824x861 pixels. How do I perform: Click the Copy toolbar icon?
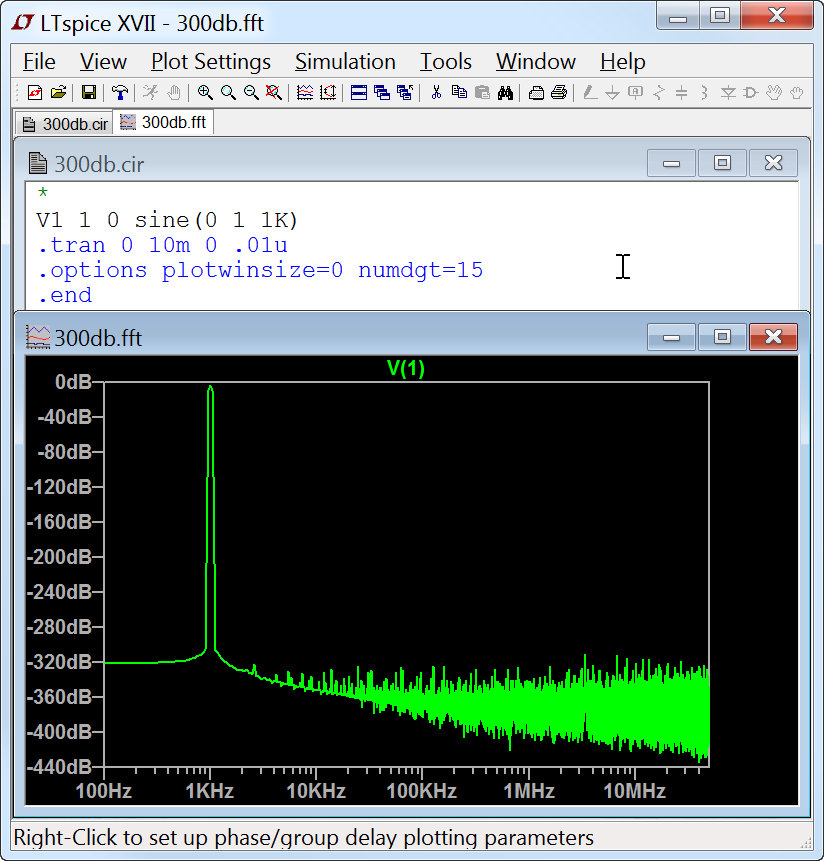(x=459, y=93)
